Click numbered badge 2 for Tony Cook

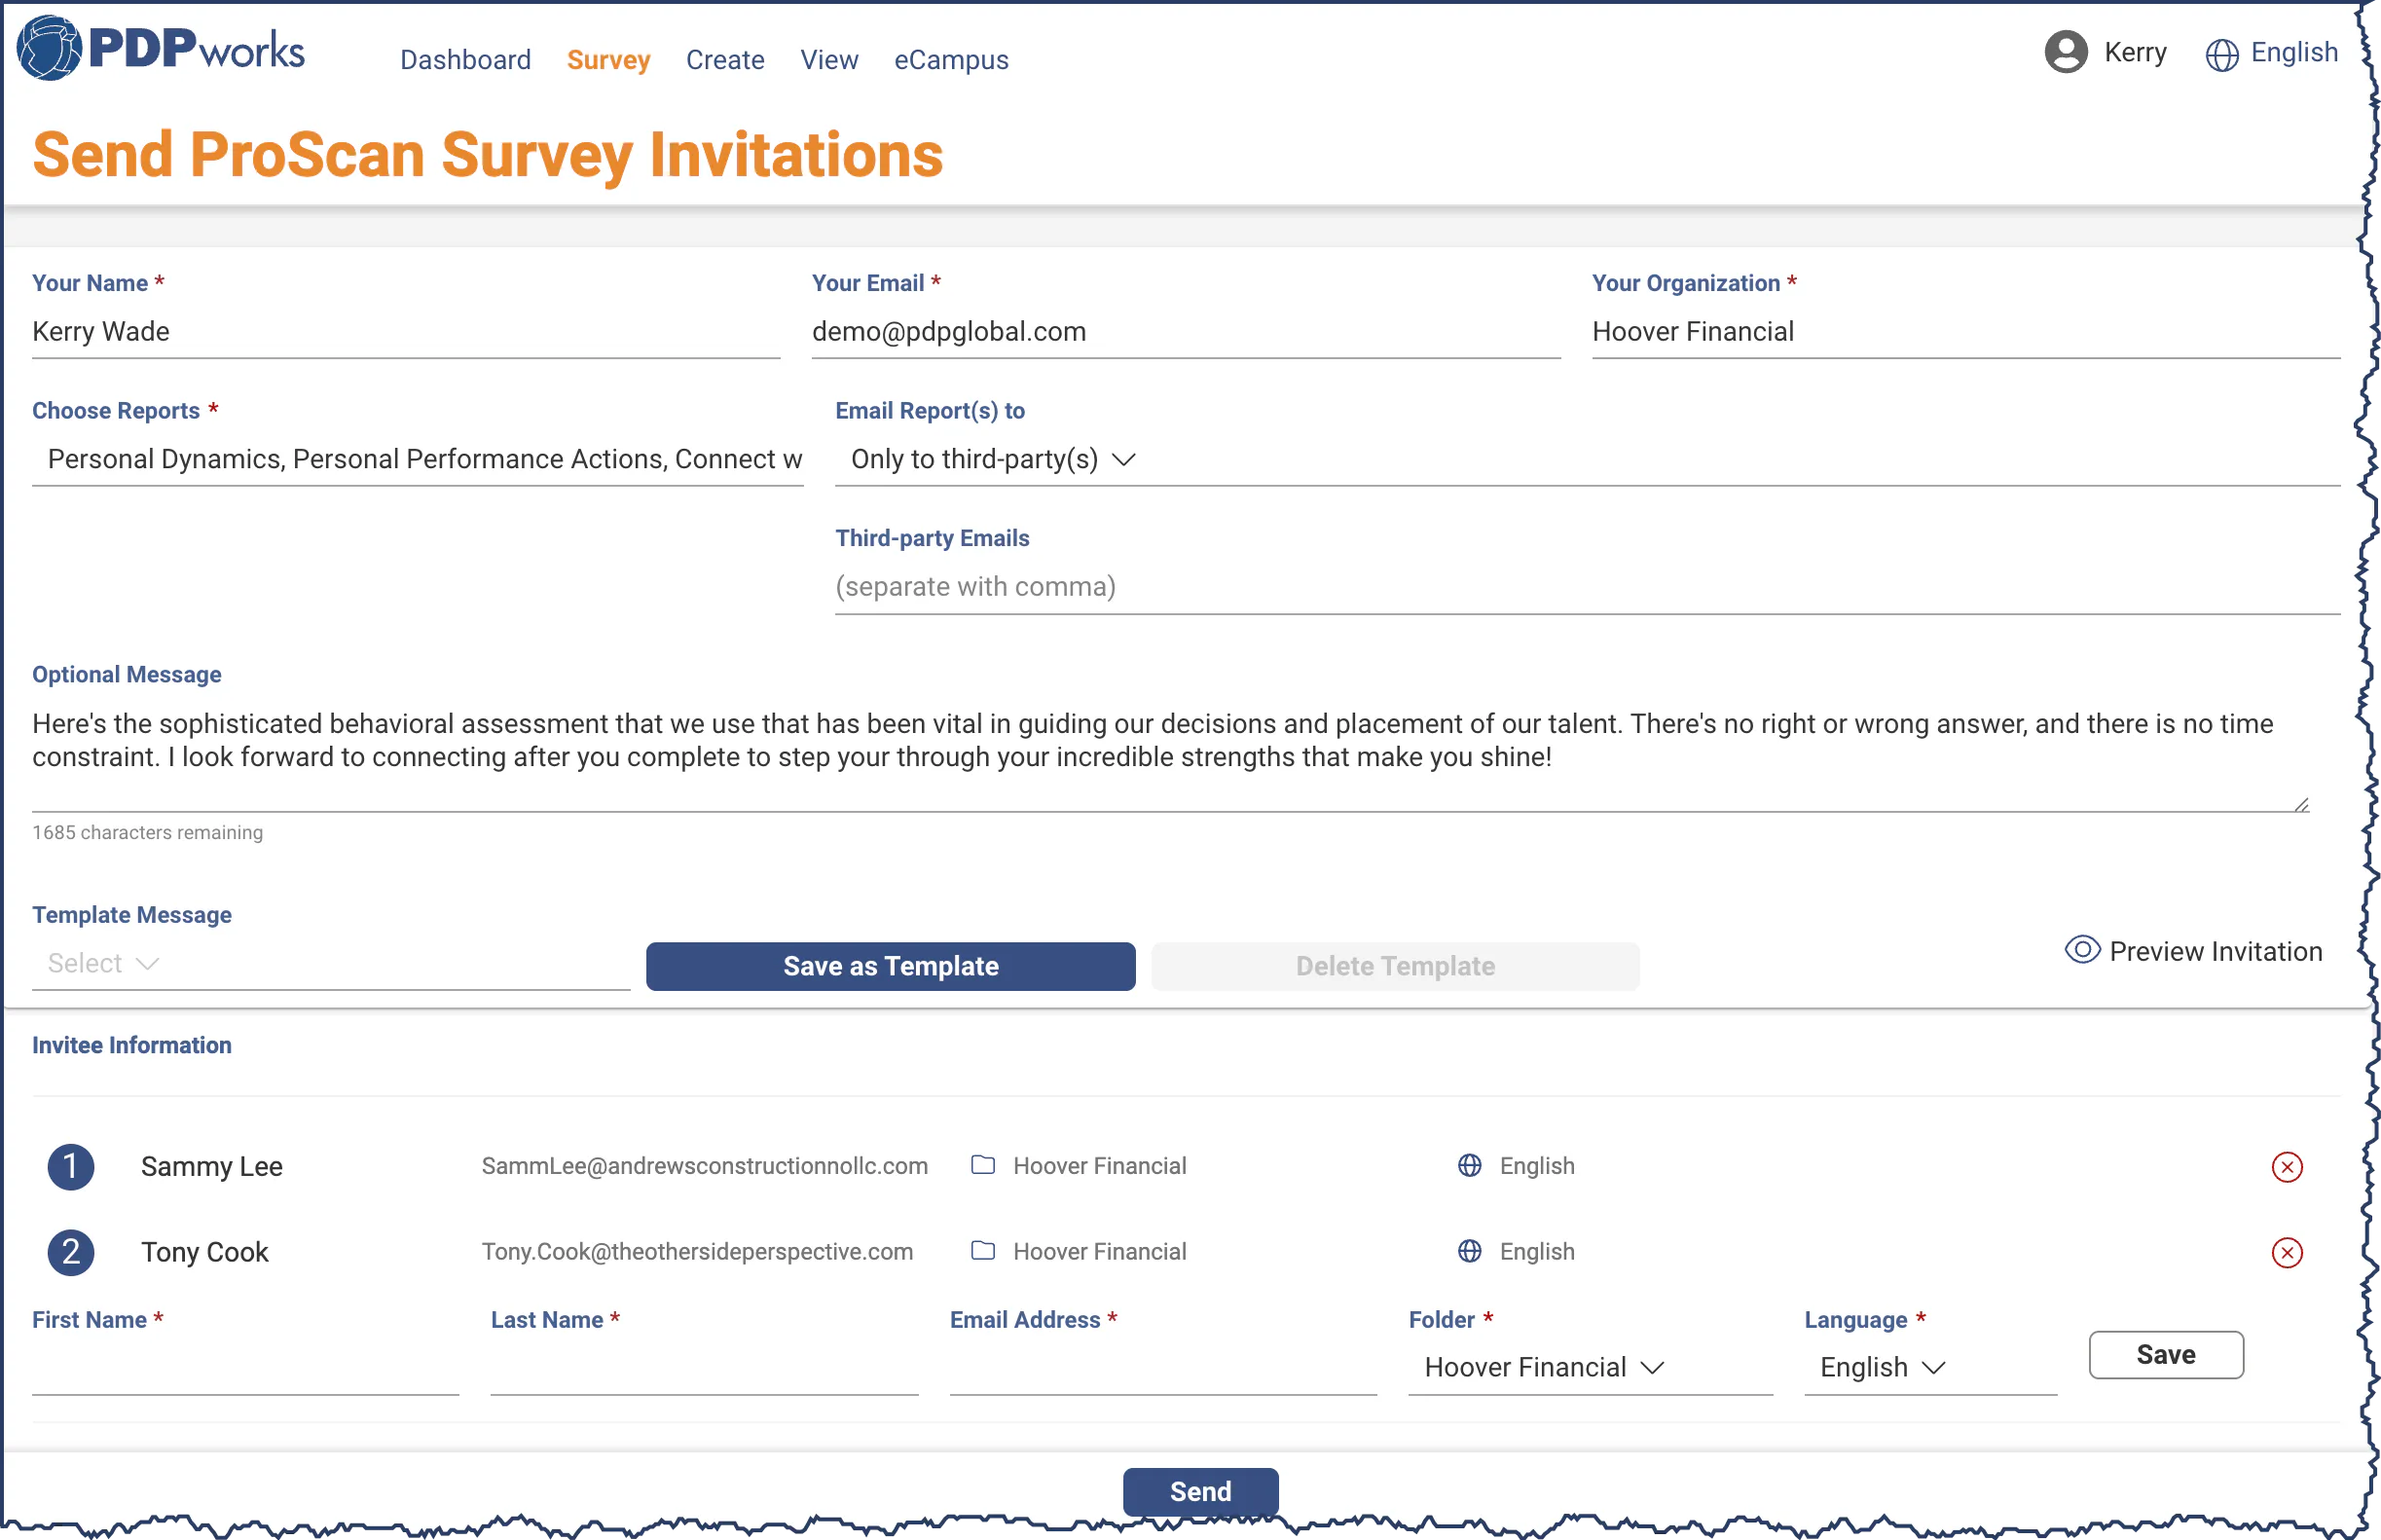pos(71,1253)
